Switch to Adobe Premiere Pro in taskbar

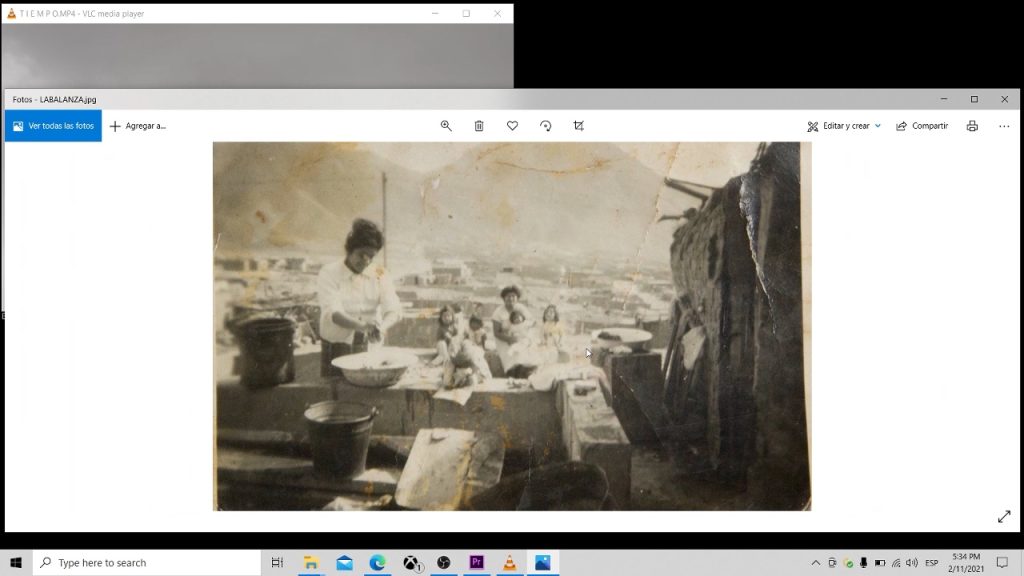(477, 562)
